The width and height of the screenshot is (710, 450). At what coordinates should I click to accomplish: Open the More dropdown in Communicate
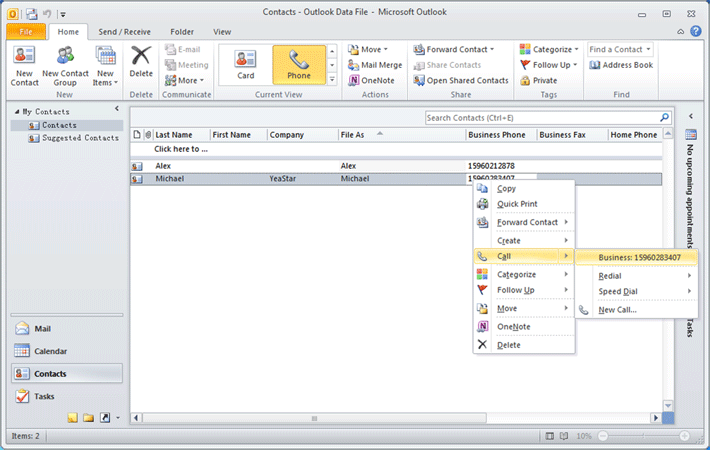tap(184, 80)
